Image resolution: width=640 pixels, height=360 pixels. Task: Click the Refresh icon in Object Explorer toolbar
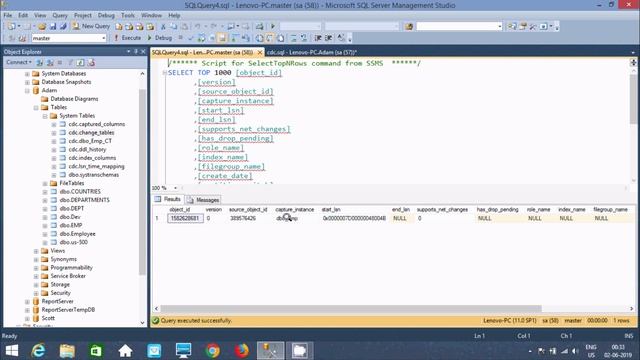pos(80,62)
